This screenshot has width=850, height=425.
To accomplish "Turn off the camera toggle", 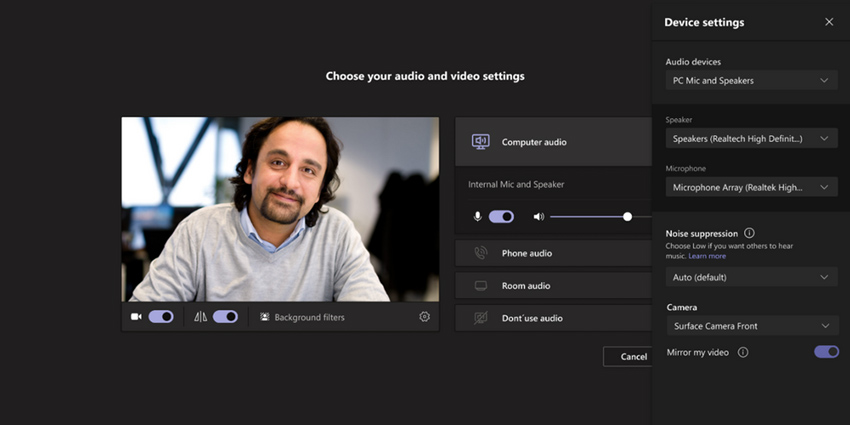I will pyautogui.click(x=161, y=317).
